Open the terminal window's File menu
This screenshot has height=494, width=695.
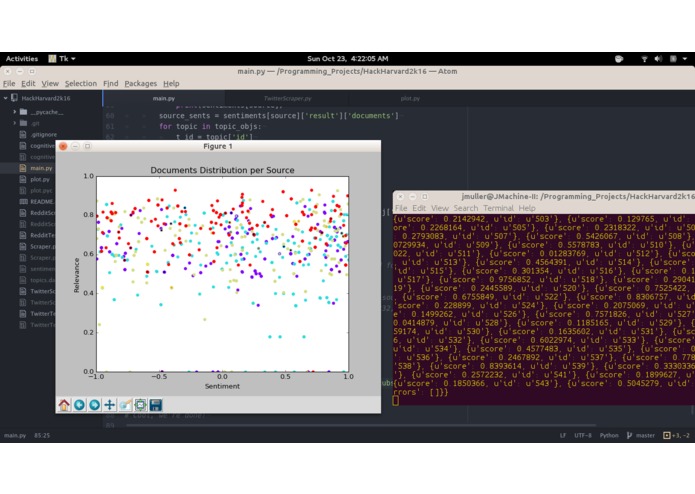[x=401, y=208]
